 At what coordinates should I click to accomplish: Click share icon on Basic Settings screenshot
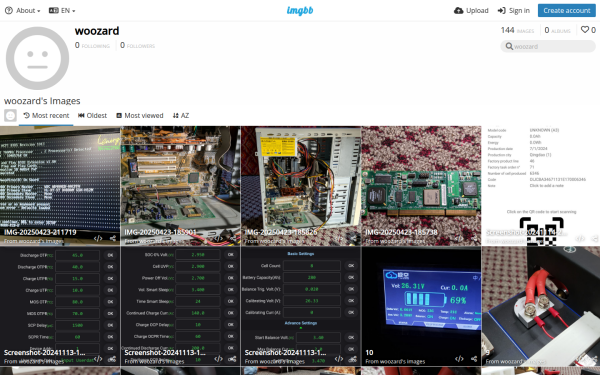pyautogui.click(x=354, y=359)
